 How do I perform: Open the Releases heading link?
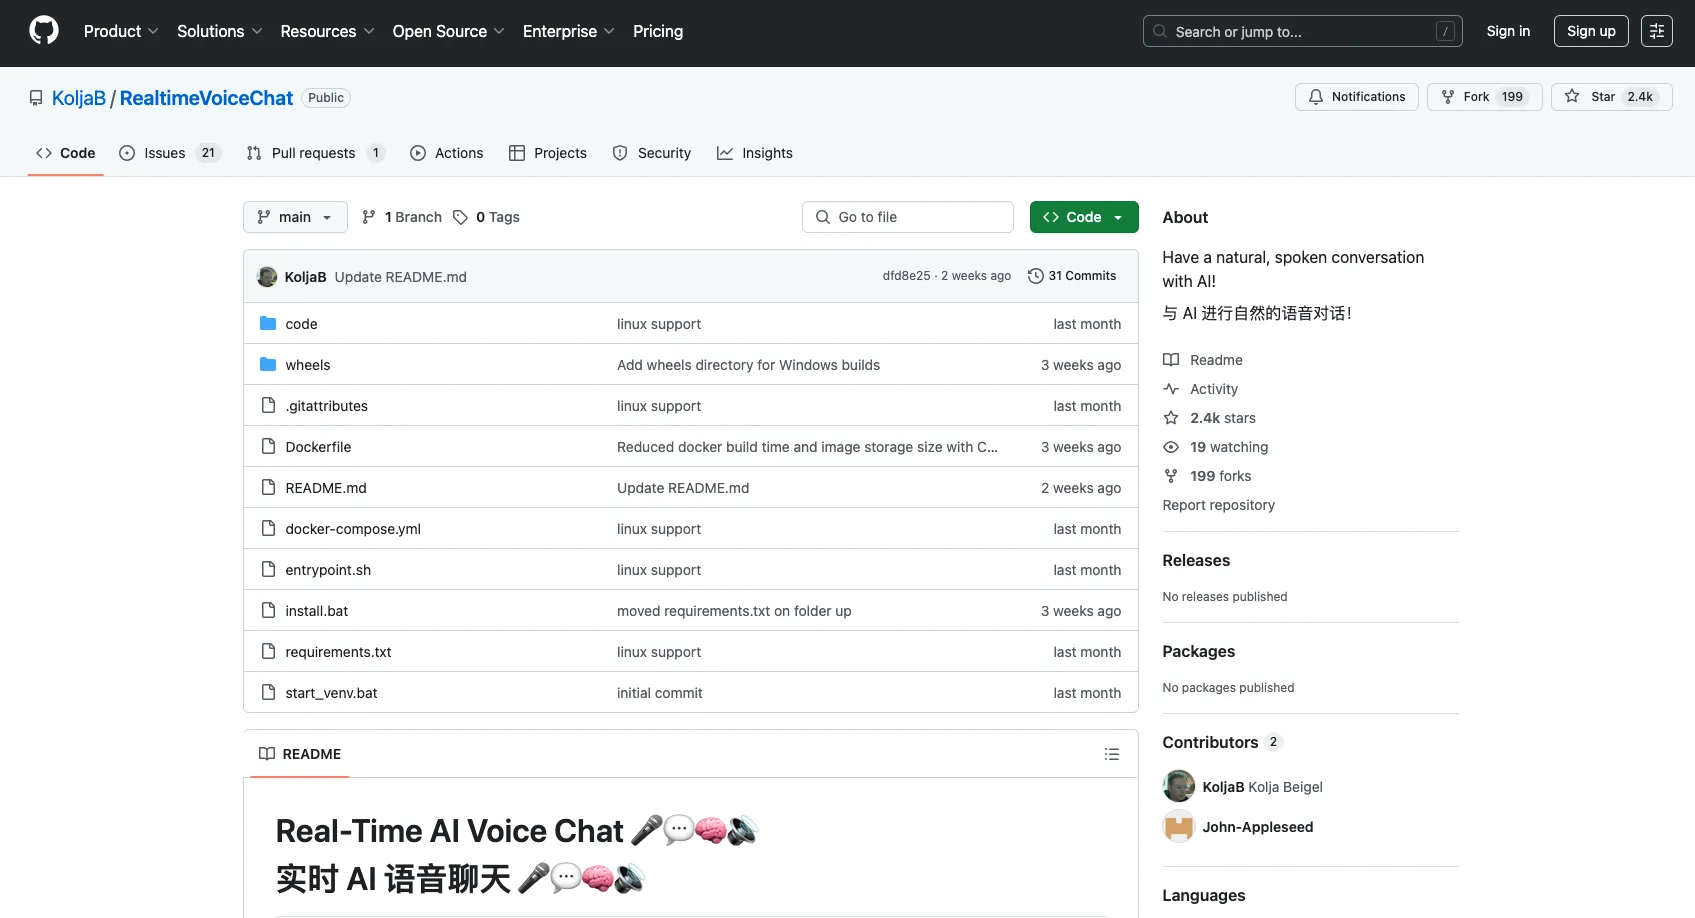pos(1196,560)
